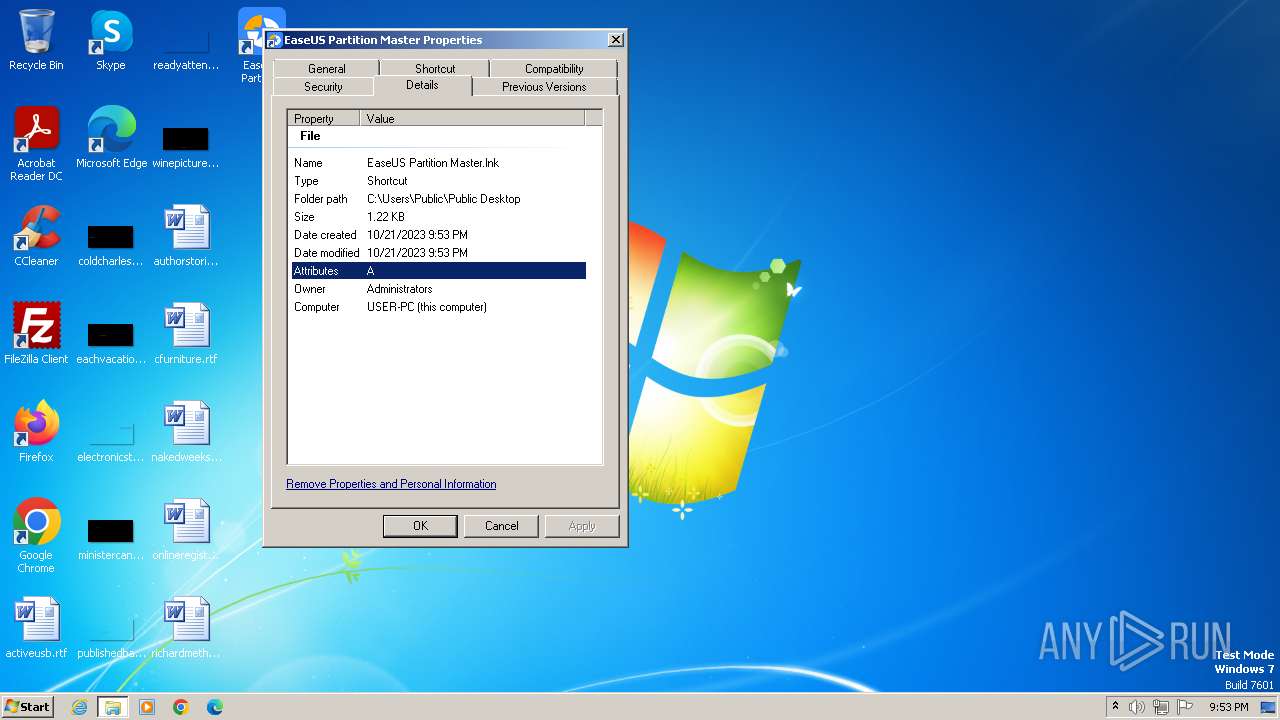Select the Date modified row
Screen dimensions: 1280x720
439,253
